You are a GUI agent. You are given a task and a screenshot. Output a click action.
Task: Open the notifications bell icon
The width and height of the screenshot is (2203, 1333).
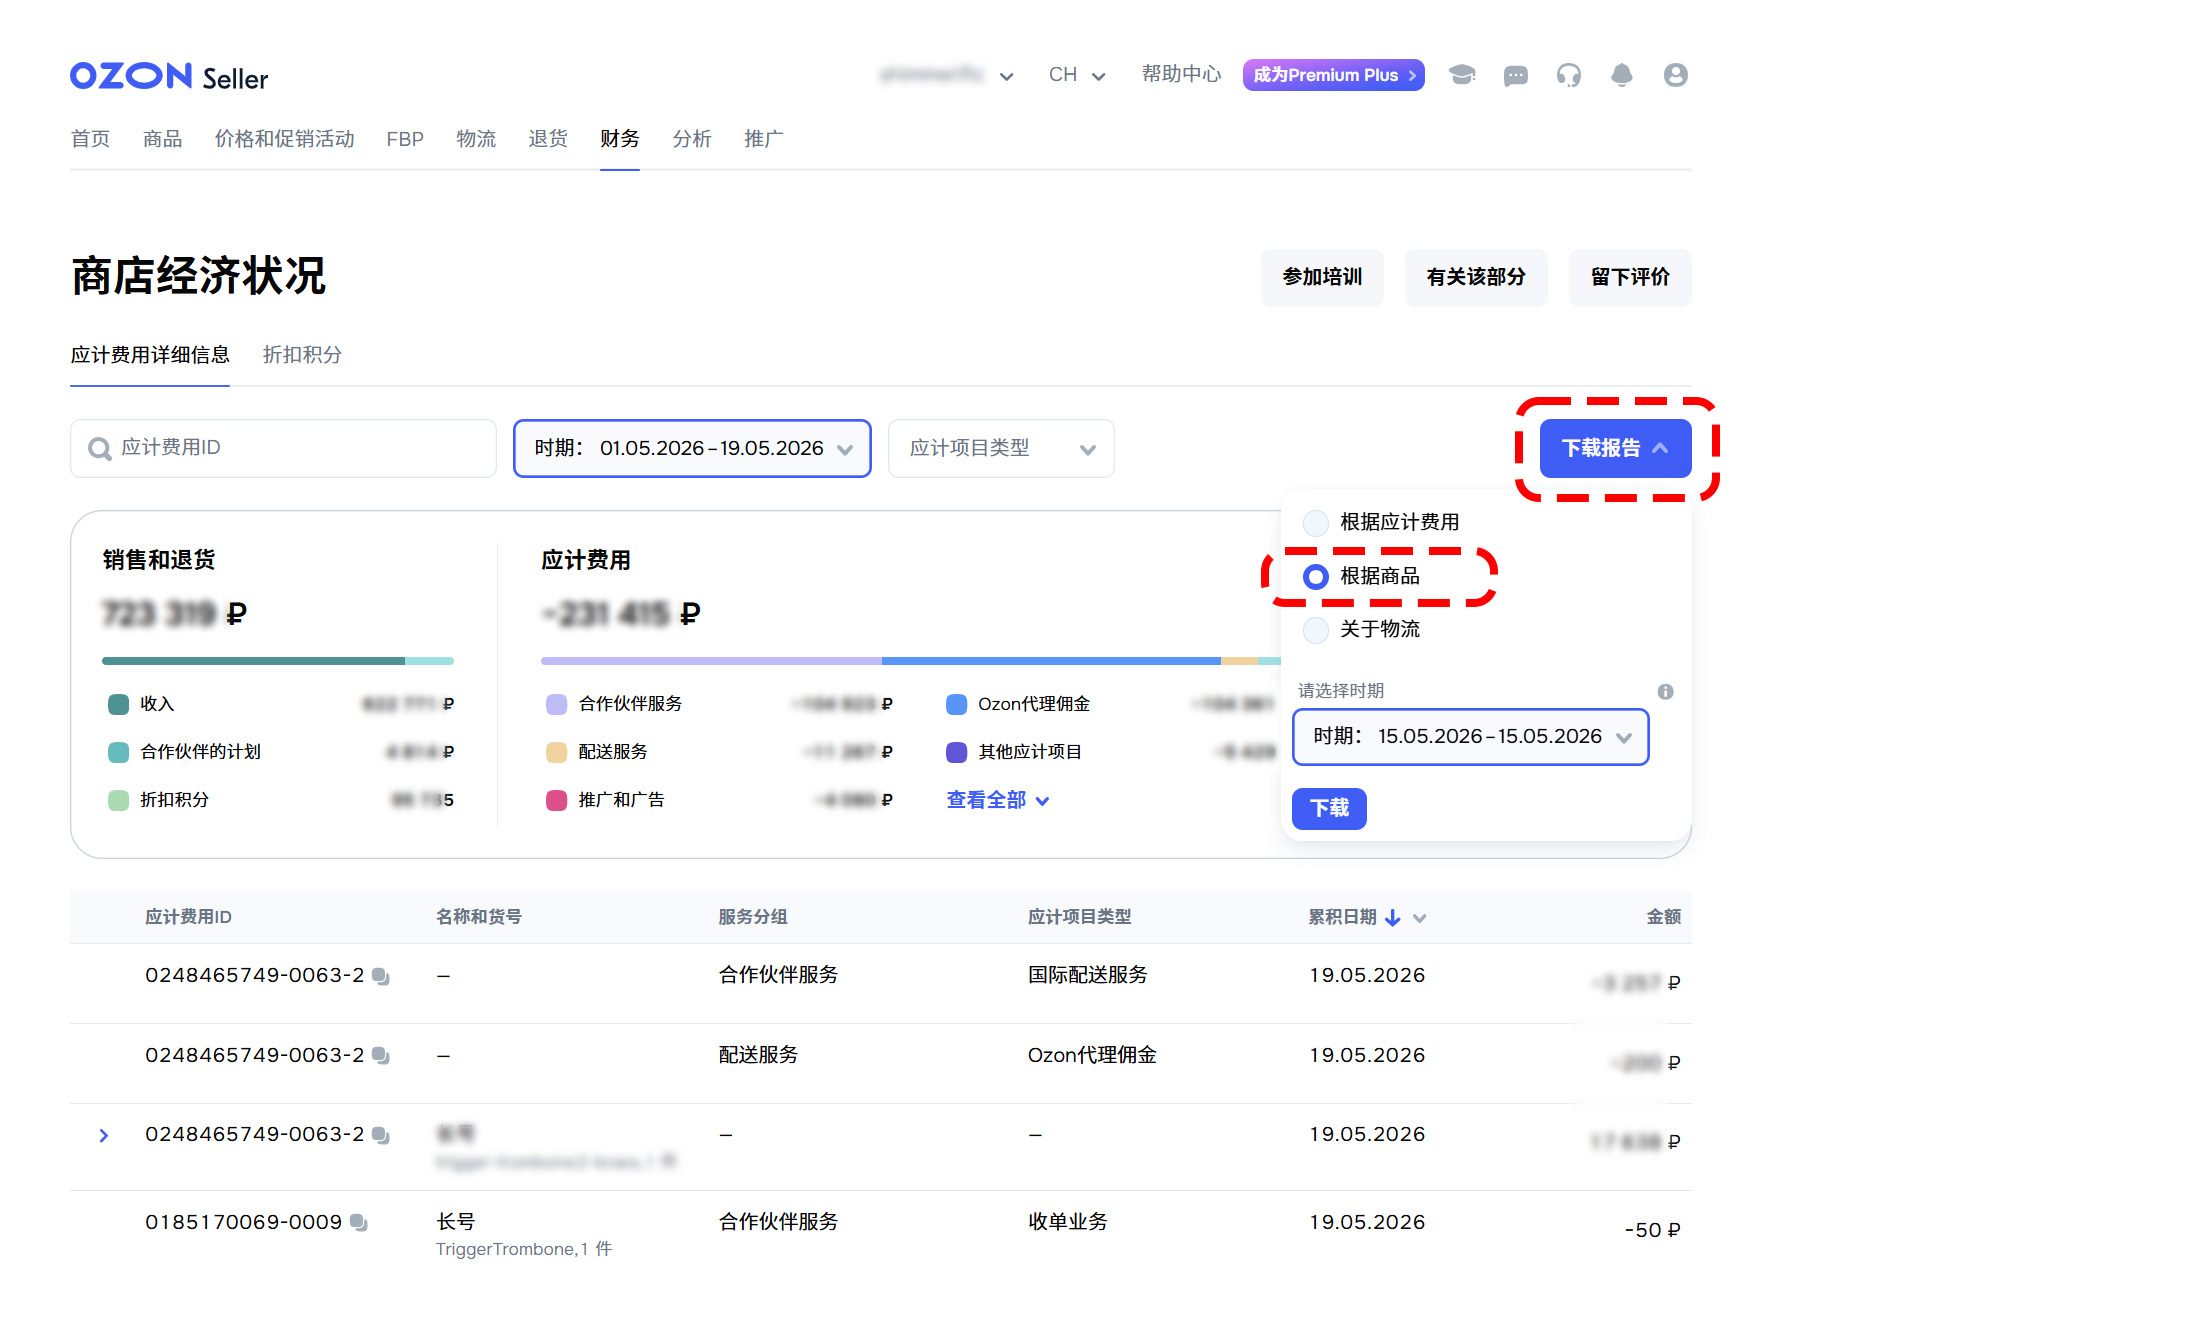1622,75
